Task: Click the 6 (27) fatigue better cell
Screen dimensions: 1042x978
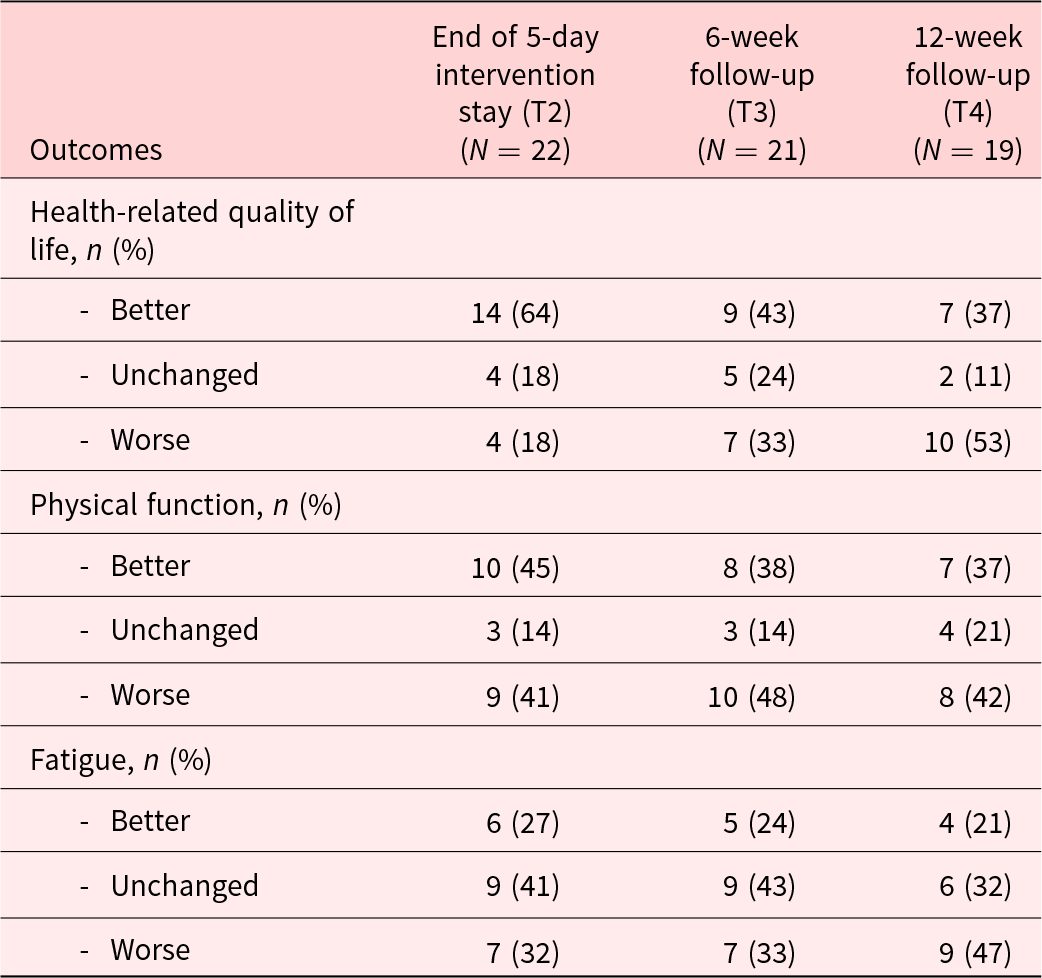Action: point(522,823)
